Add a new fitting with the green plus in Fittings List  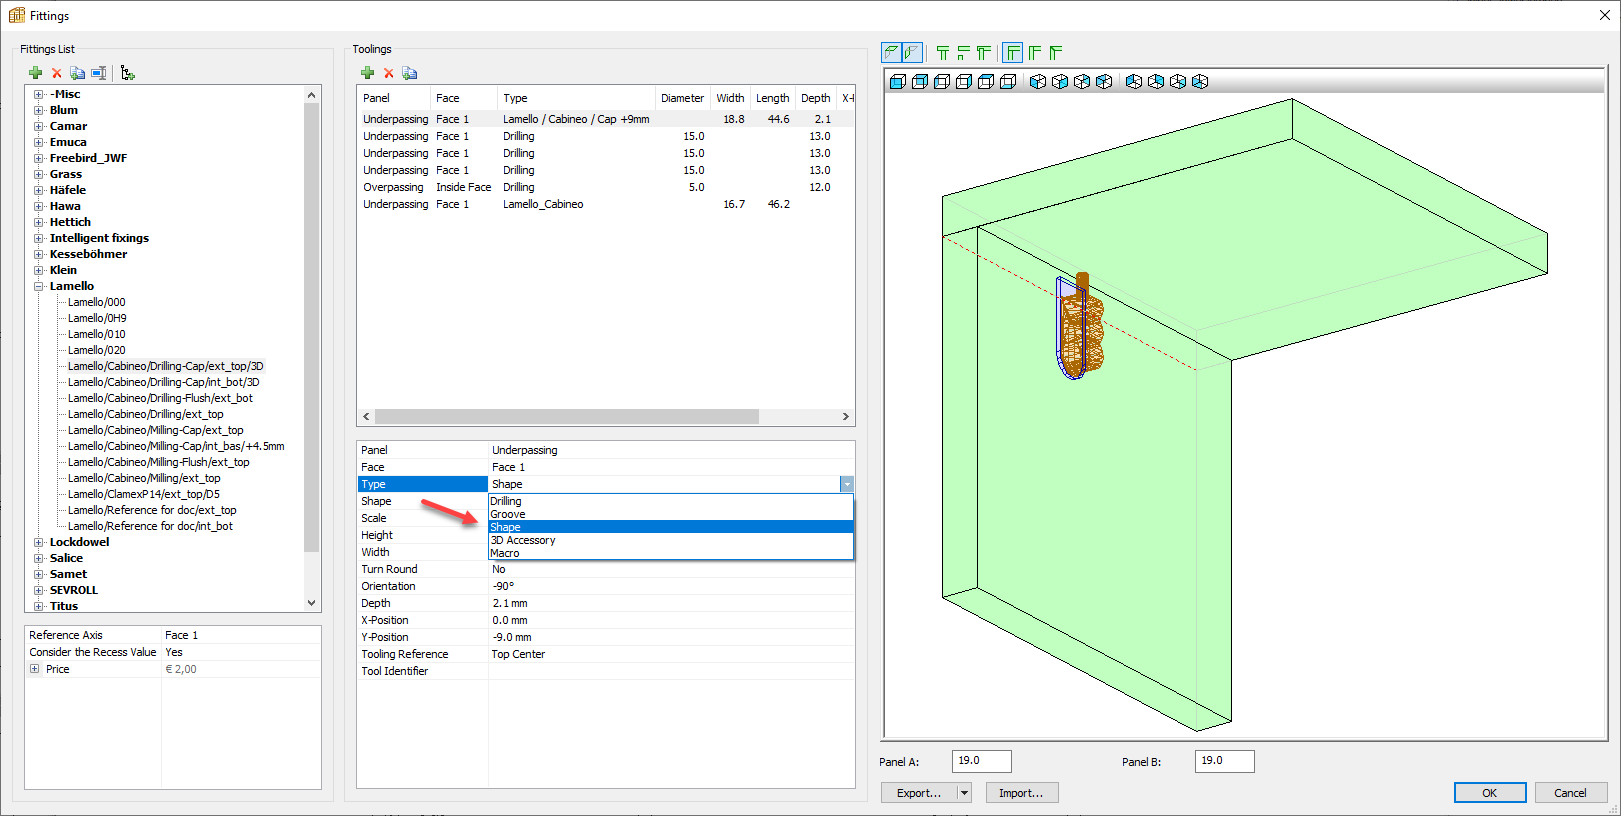click(x=36, y=73)
